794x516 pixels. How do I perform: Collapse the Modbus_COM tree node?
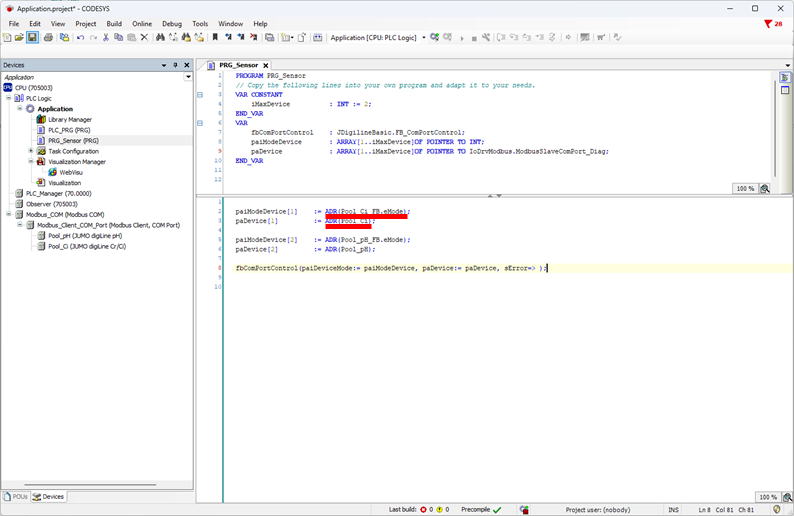(x=9, y=214)
